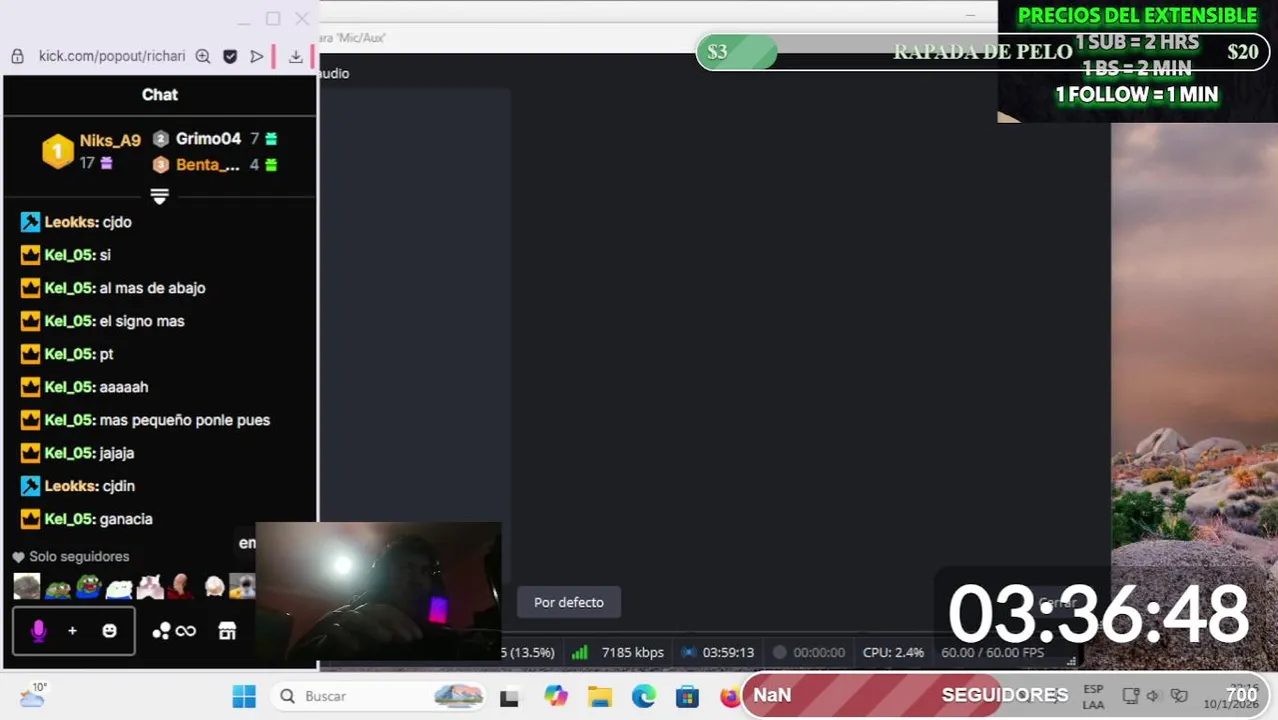Screen dimensions: 1278x720
Task: Click the message 'al mas de abajo'
Action: tap(152, 288)
